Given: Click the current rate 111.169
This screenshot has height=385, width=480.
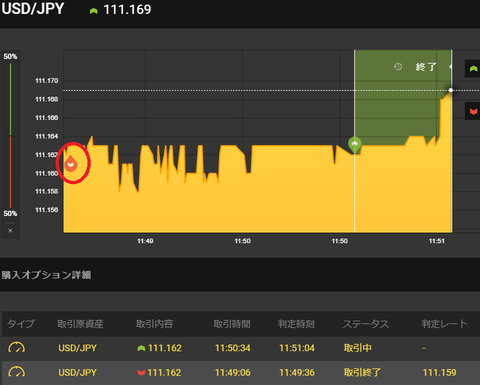Looking at the screenshot, I should pyautogui.click(x=127, y=10).
